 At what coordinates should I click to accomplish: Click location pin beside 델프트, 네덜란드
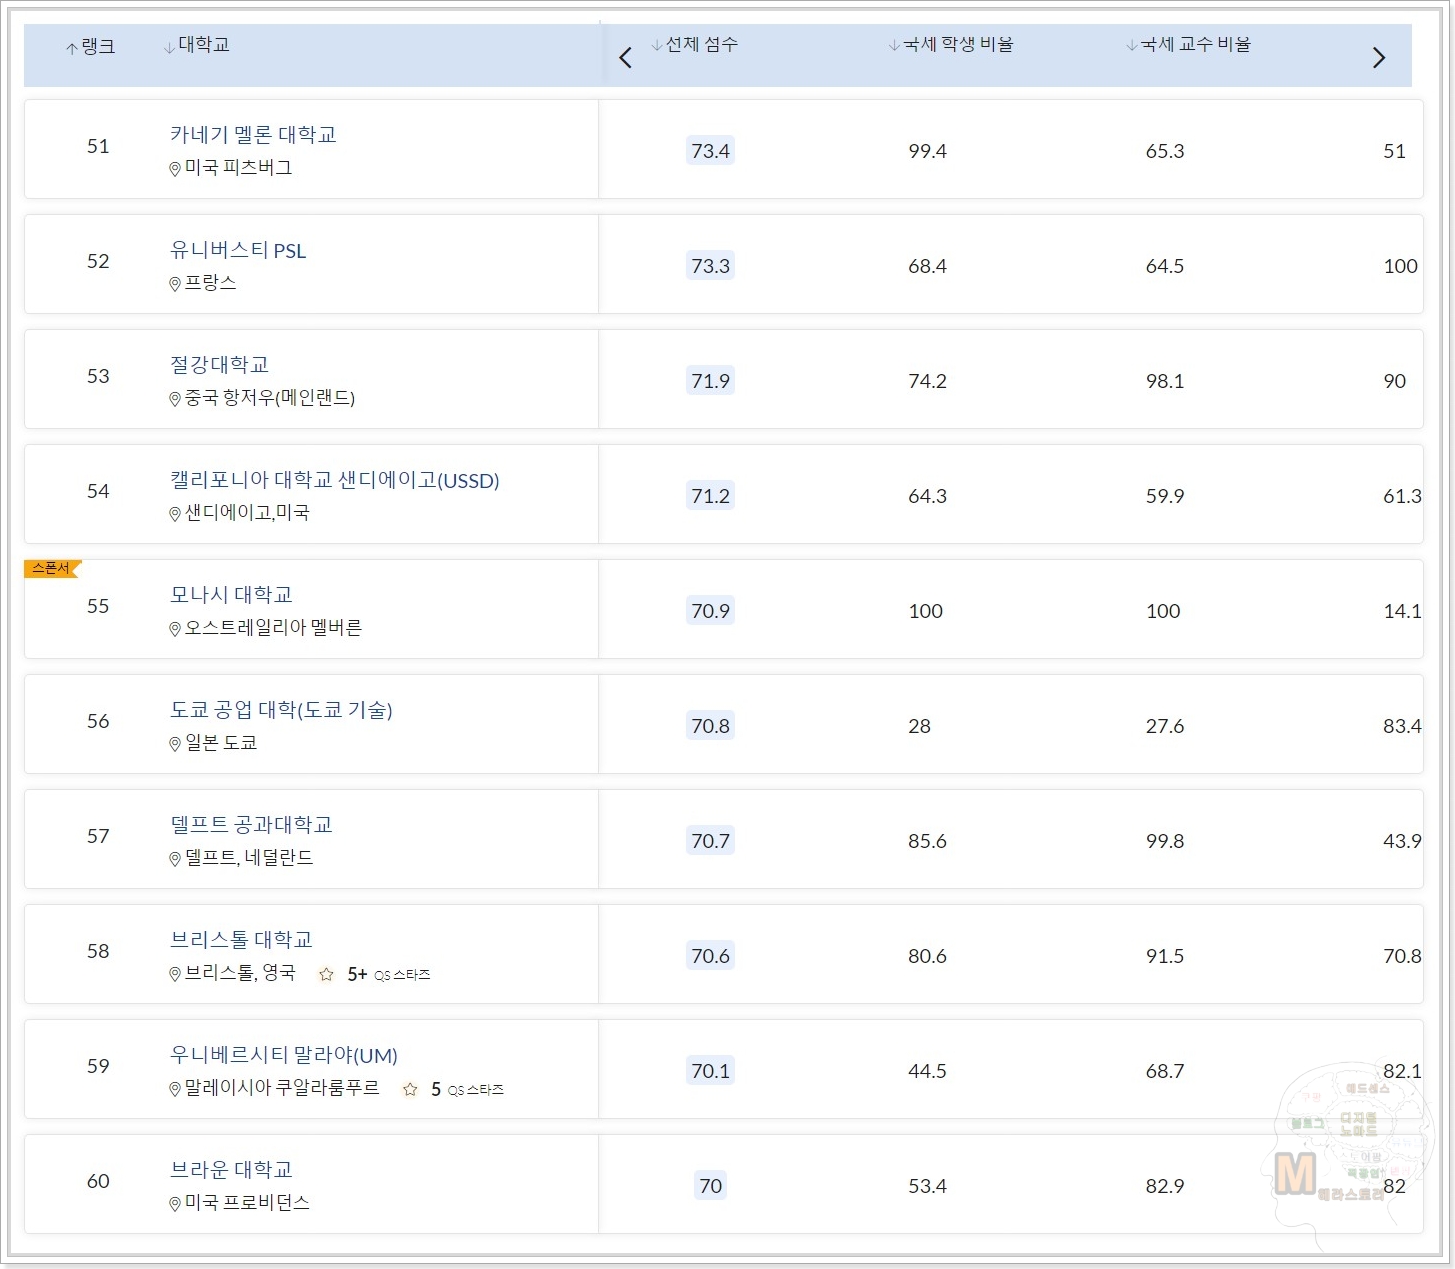pyautogui.click(x=175, y=859)
